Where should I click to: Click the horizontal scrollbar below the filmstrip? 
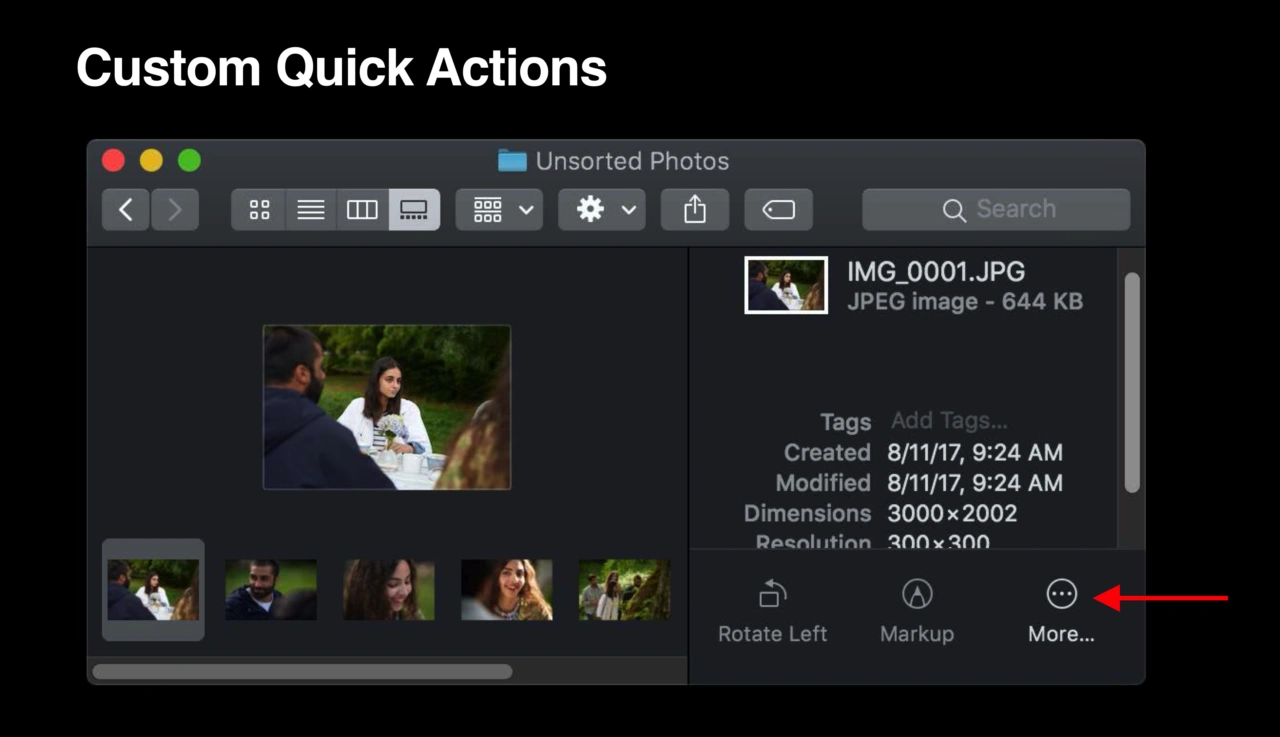click(x=300, y=670)
